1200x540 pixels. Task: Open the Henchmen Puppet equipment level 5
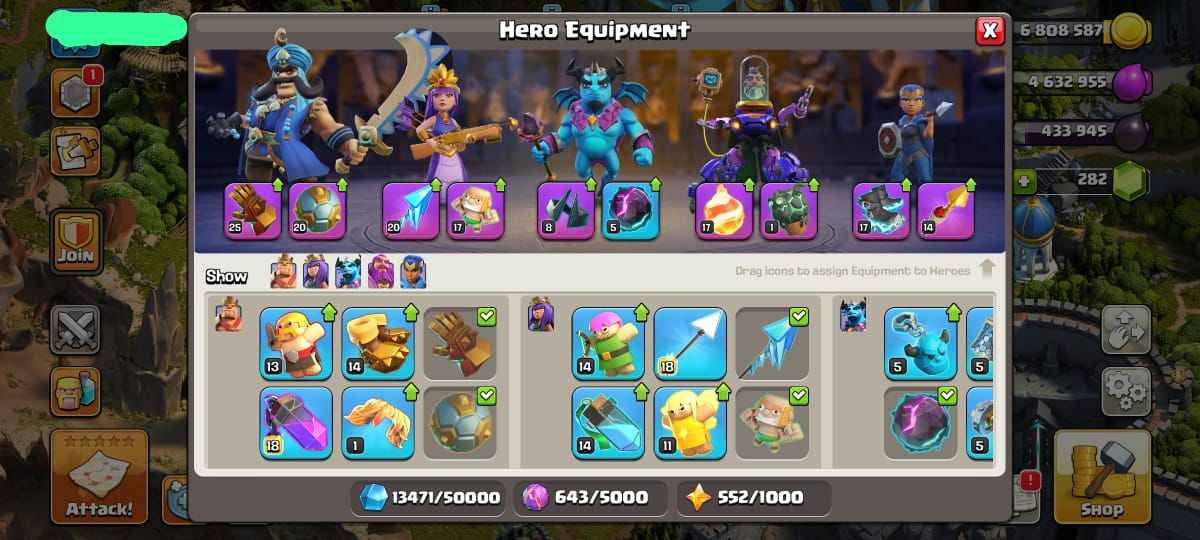coord(920,343)
